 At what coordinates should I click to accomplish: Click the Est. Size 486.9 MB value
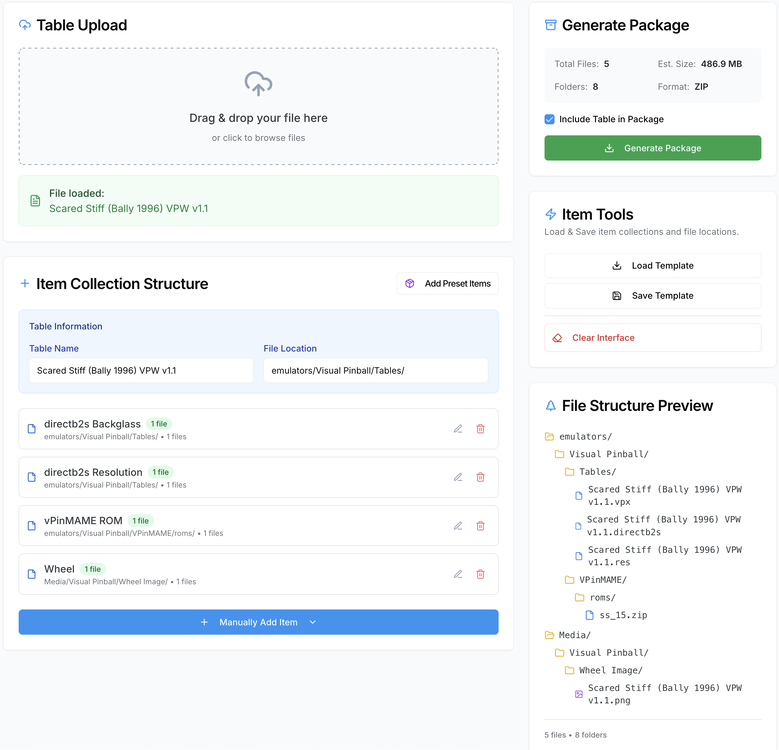(721, 64)
